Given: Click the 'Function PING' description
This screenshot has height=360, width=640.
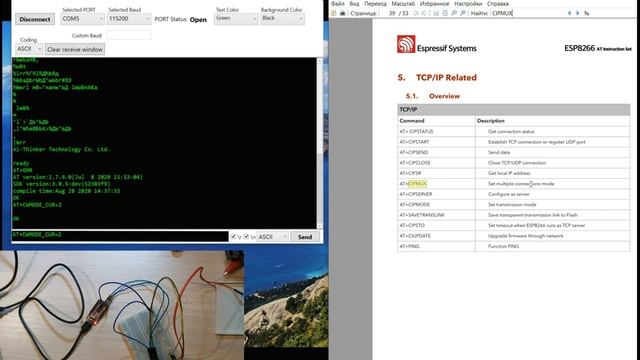Looking at the screenshot, I should 503,247.
